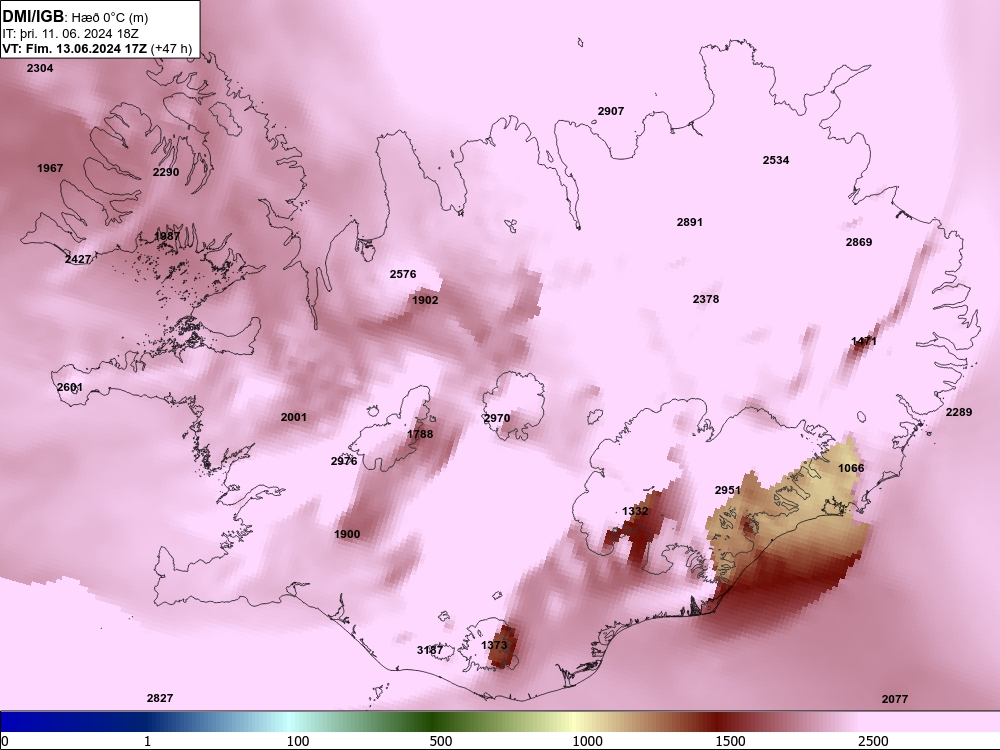Click the 1471 value in the dark red streak

864,342
